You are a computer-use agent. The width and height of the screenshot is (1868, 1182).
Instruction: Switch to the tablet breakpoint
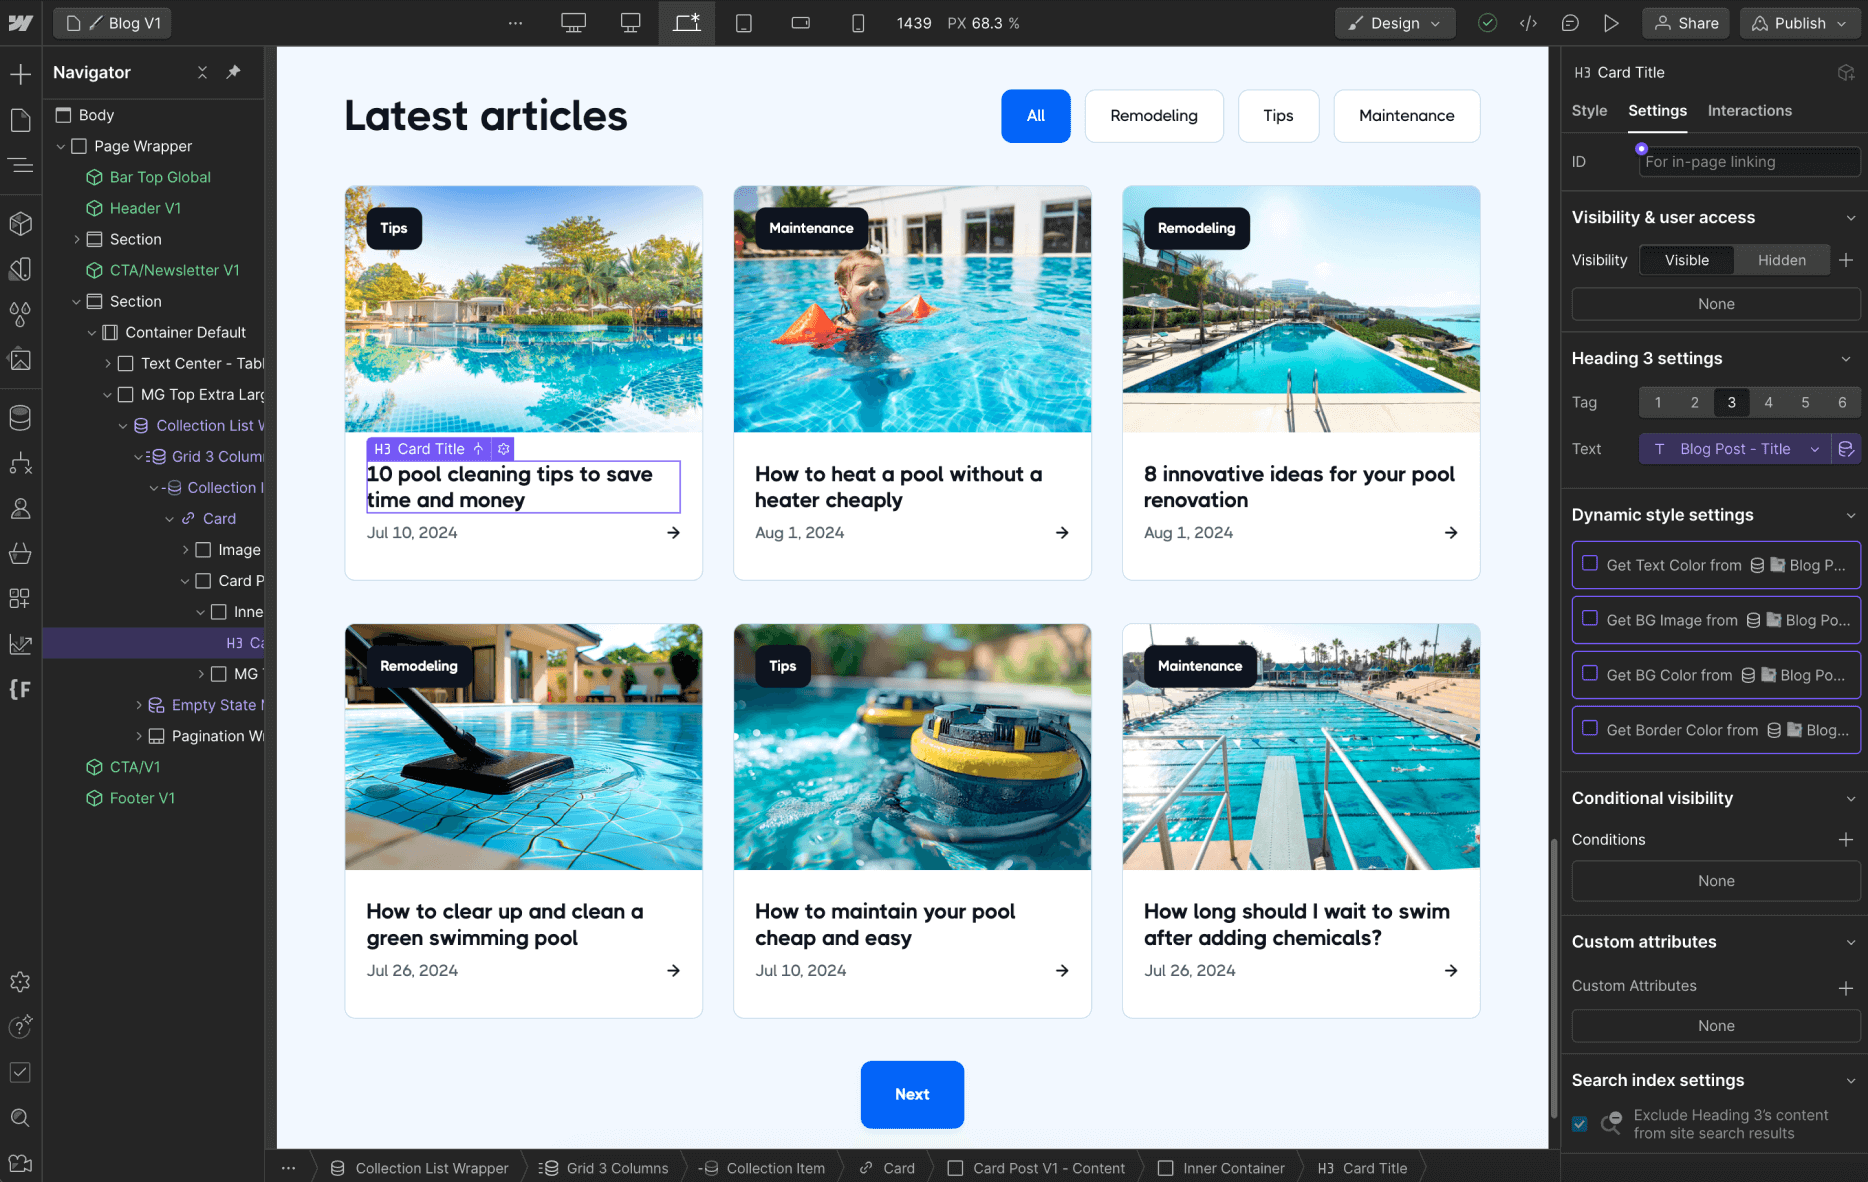744,22
